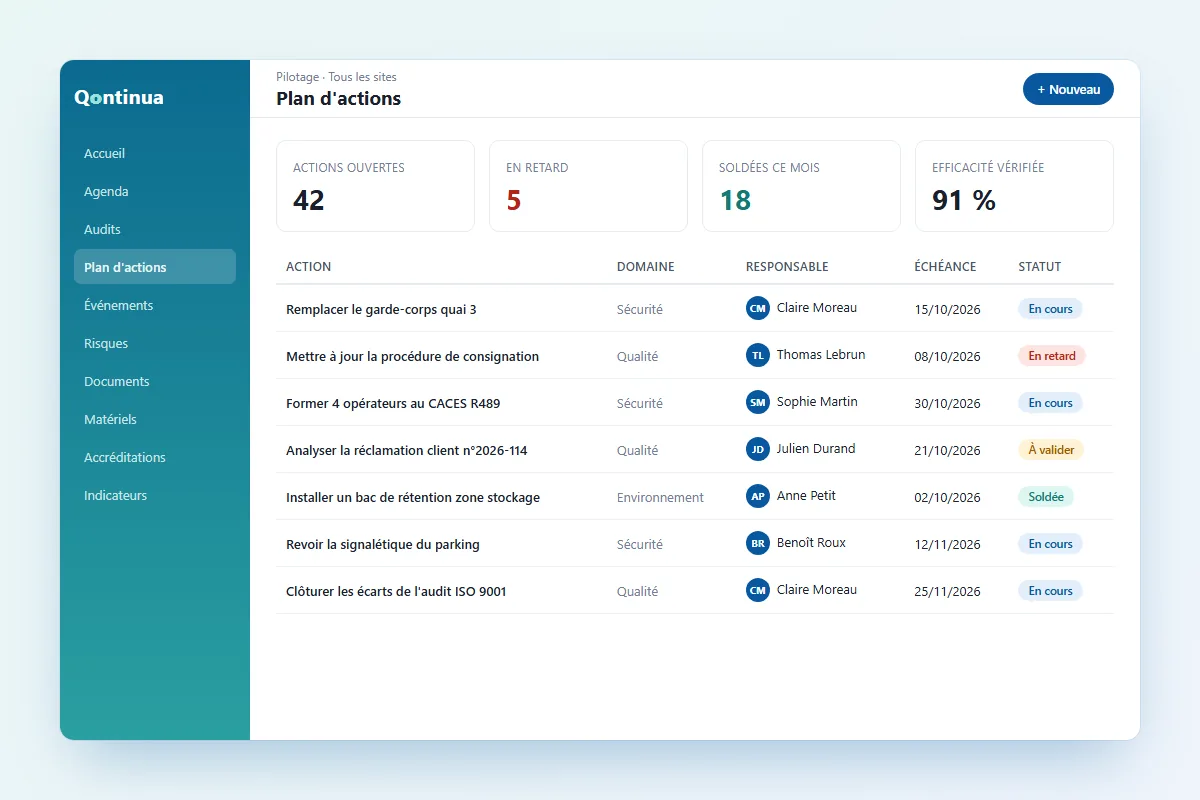The height and width of the screenshot is (800, 1200).
Task: Click the Qontinua logo in the sidebar
Action: coord(119,97)
